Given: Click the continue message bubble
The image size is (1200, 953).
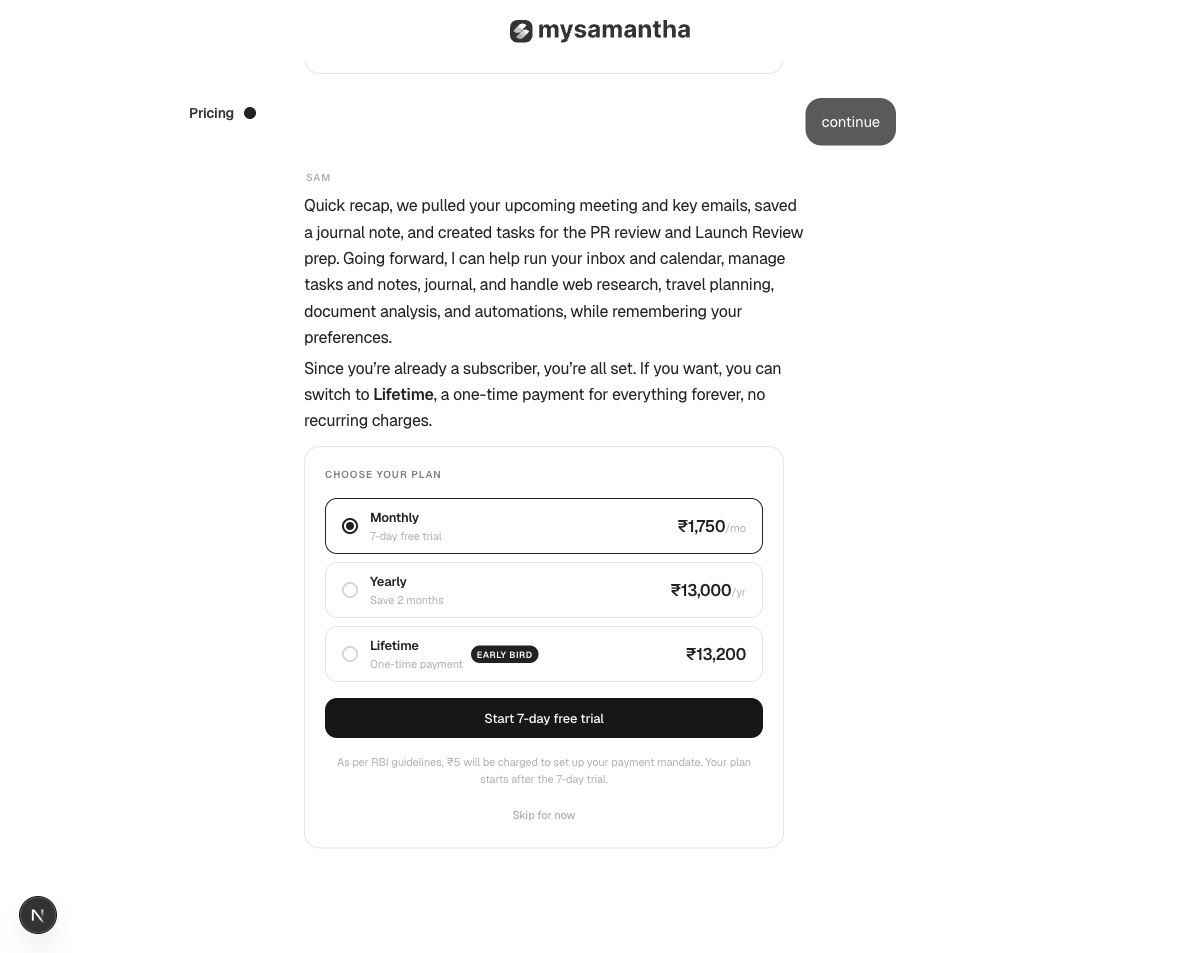Looking at the screenshot, I should point(851,122).
